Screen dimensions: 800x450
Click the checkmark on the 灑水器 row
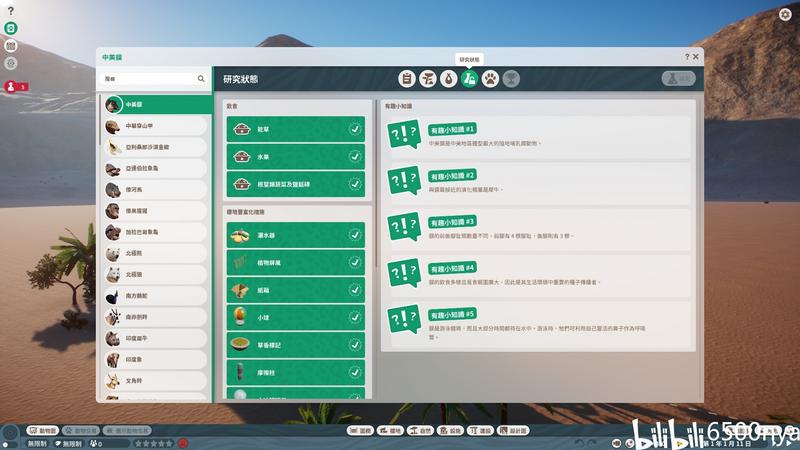click(x=355, y=235)
